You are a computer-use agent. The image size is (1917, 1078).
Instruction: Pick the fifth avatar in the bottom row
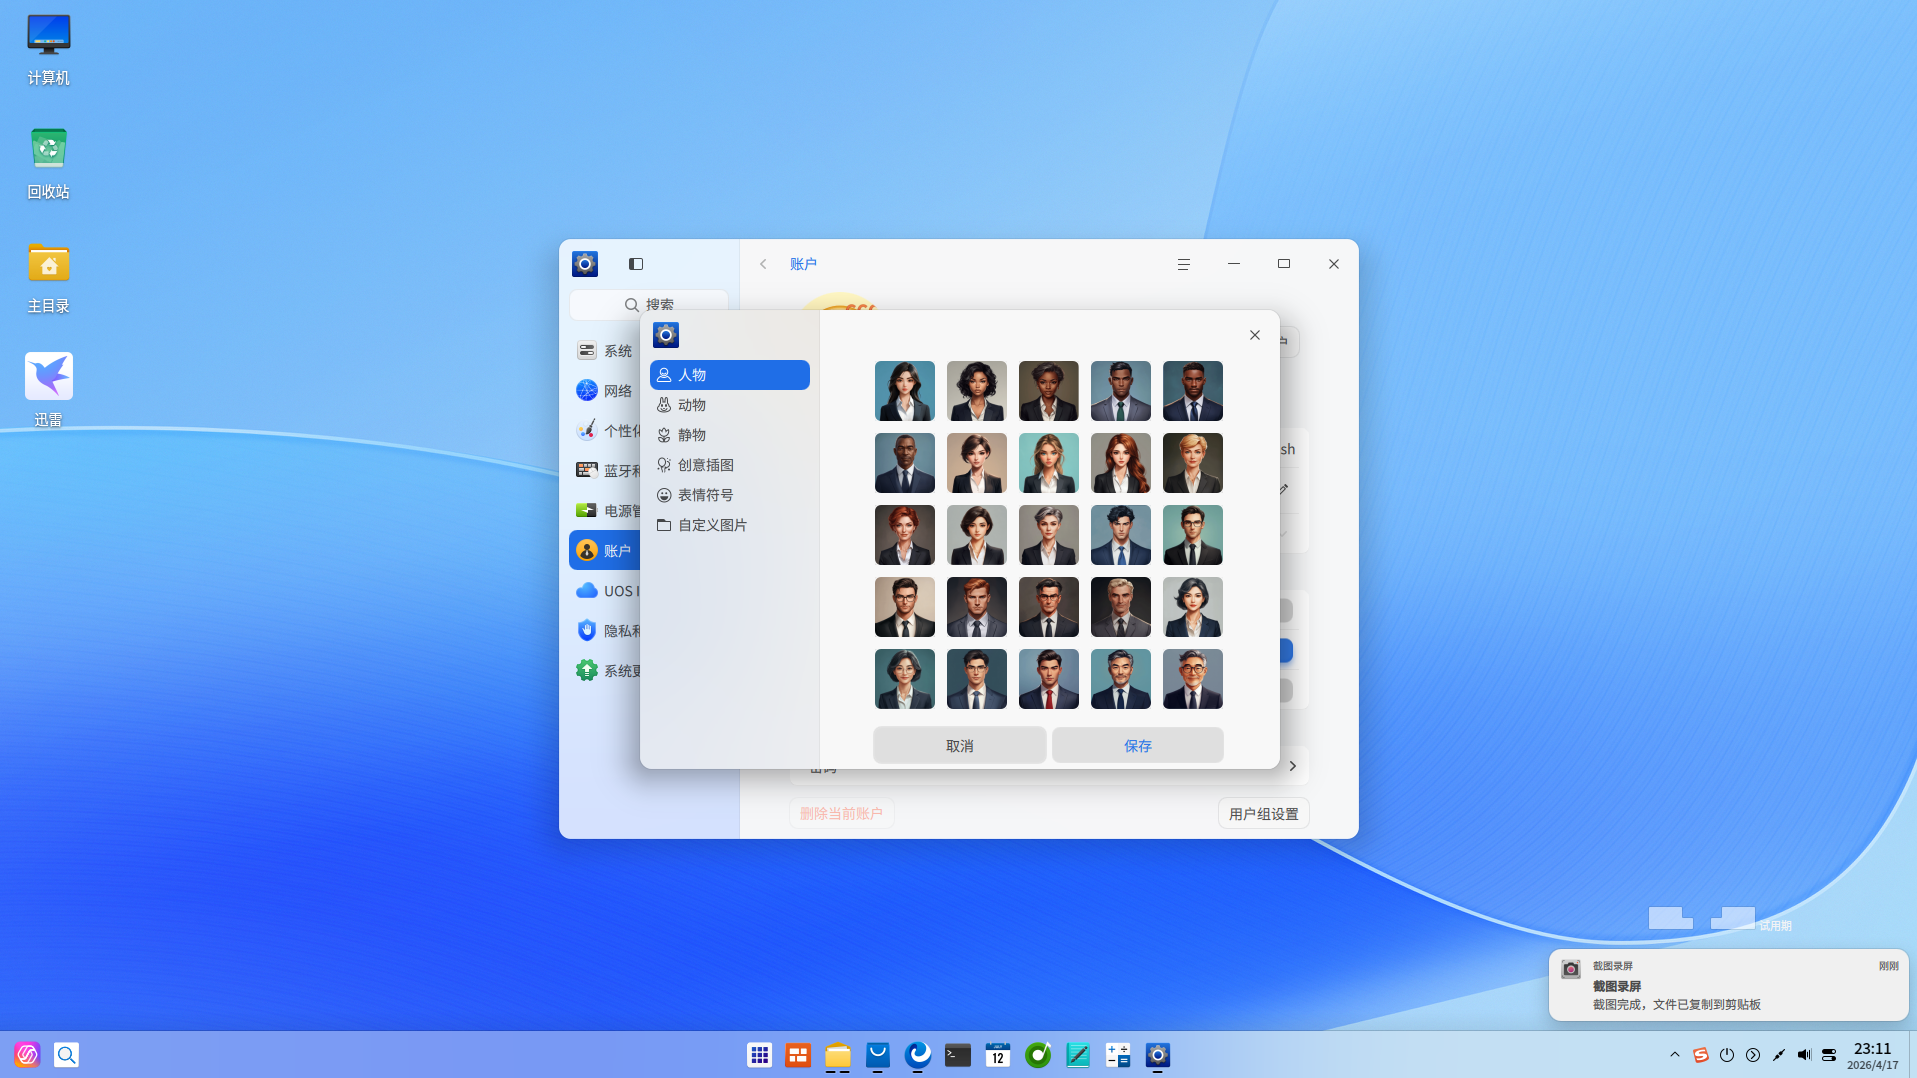(x=1193, y=679)
